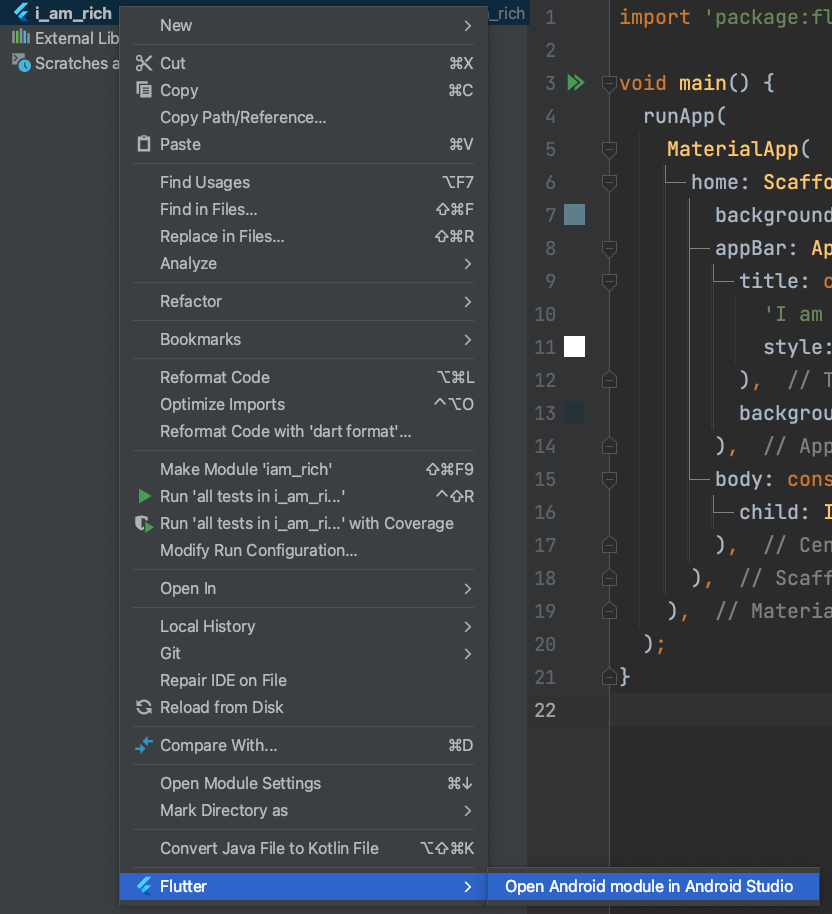Click the dark color swatch at line 13
832x914 pixels.
click(574, 413)
